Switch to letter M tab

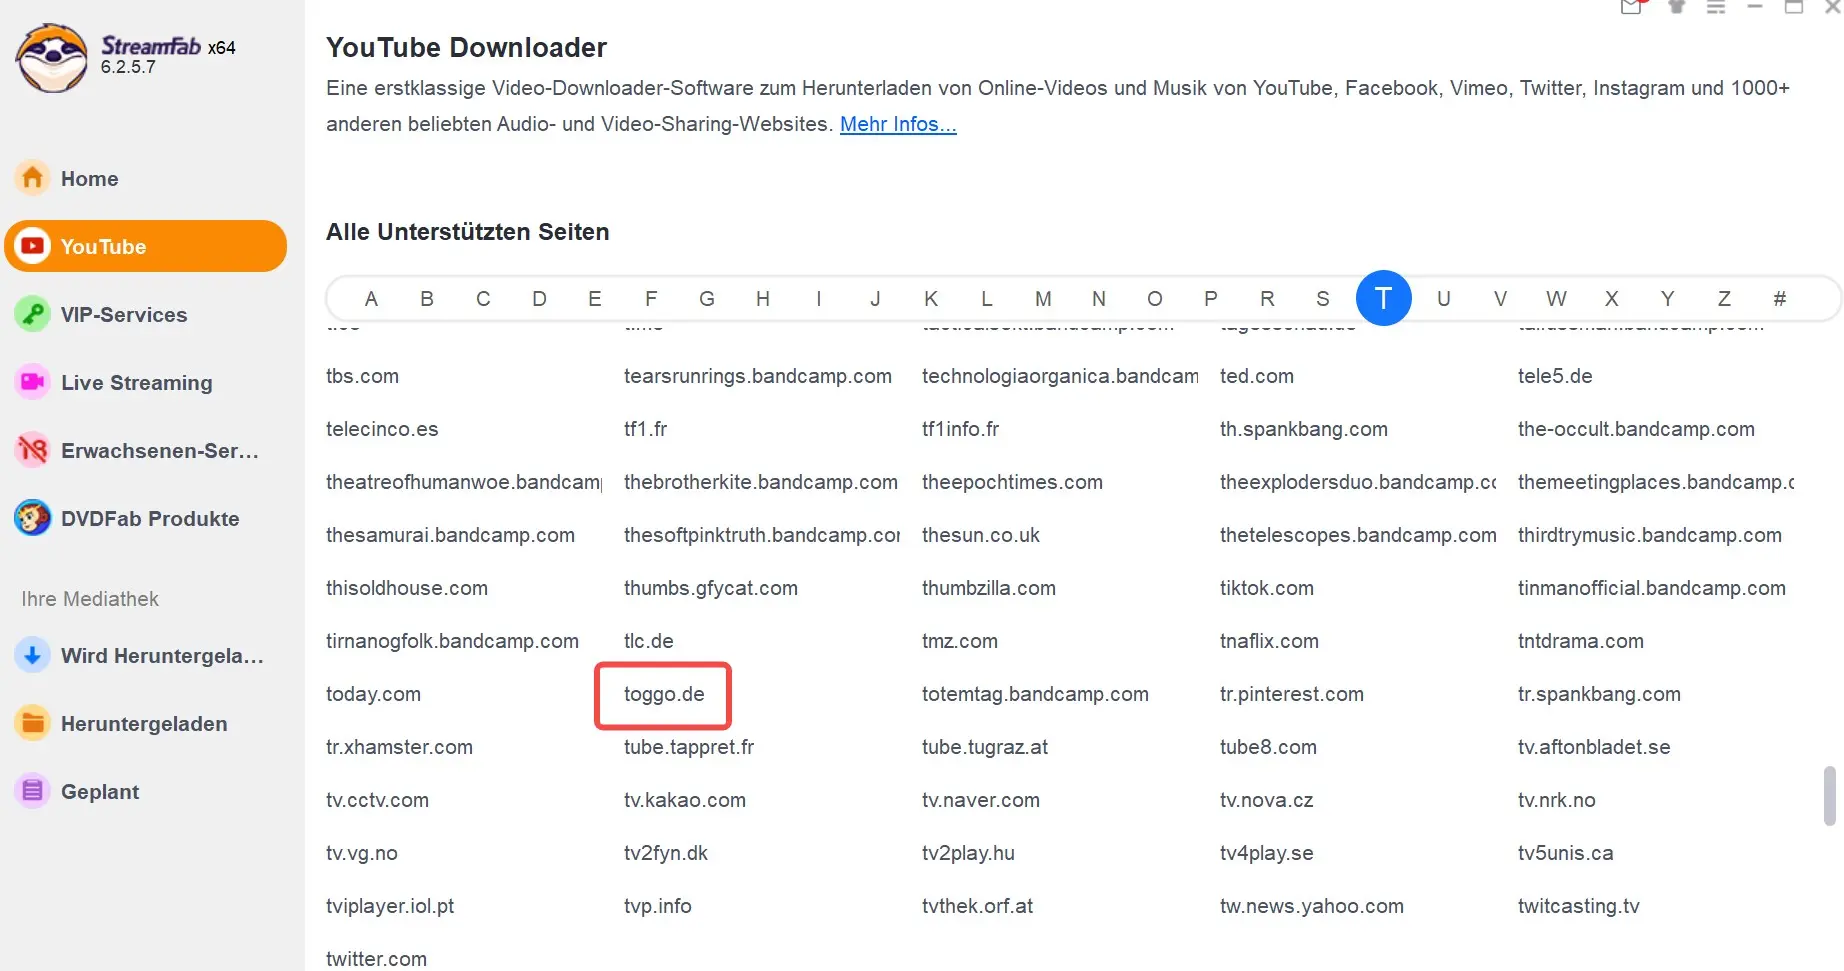pos(1043,298)
